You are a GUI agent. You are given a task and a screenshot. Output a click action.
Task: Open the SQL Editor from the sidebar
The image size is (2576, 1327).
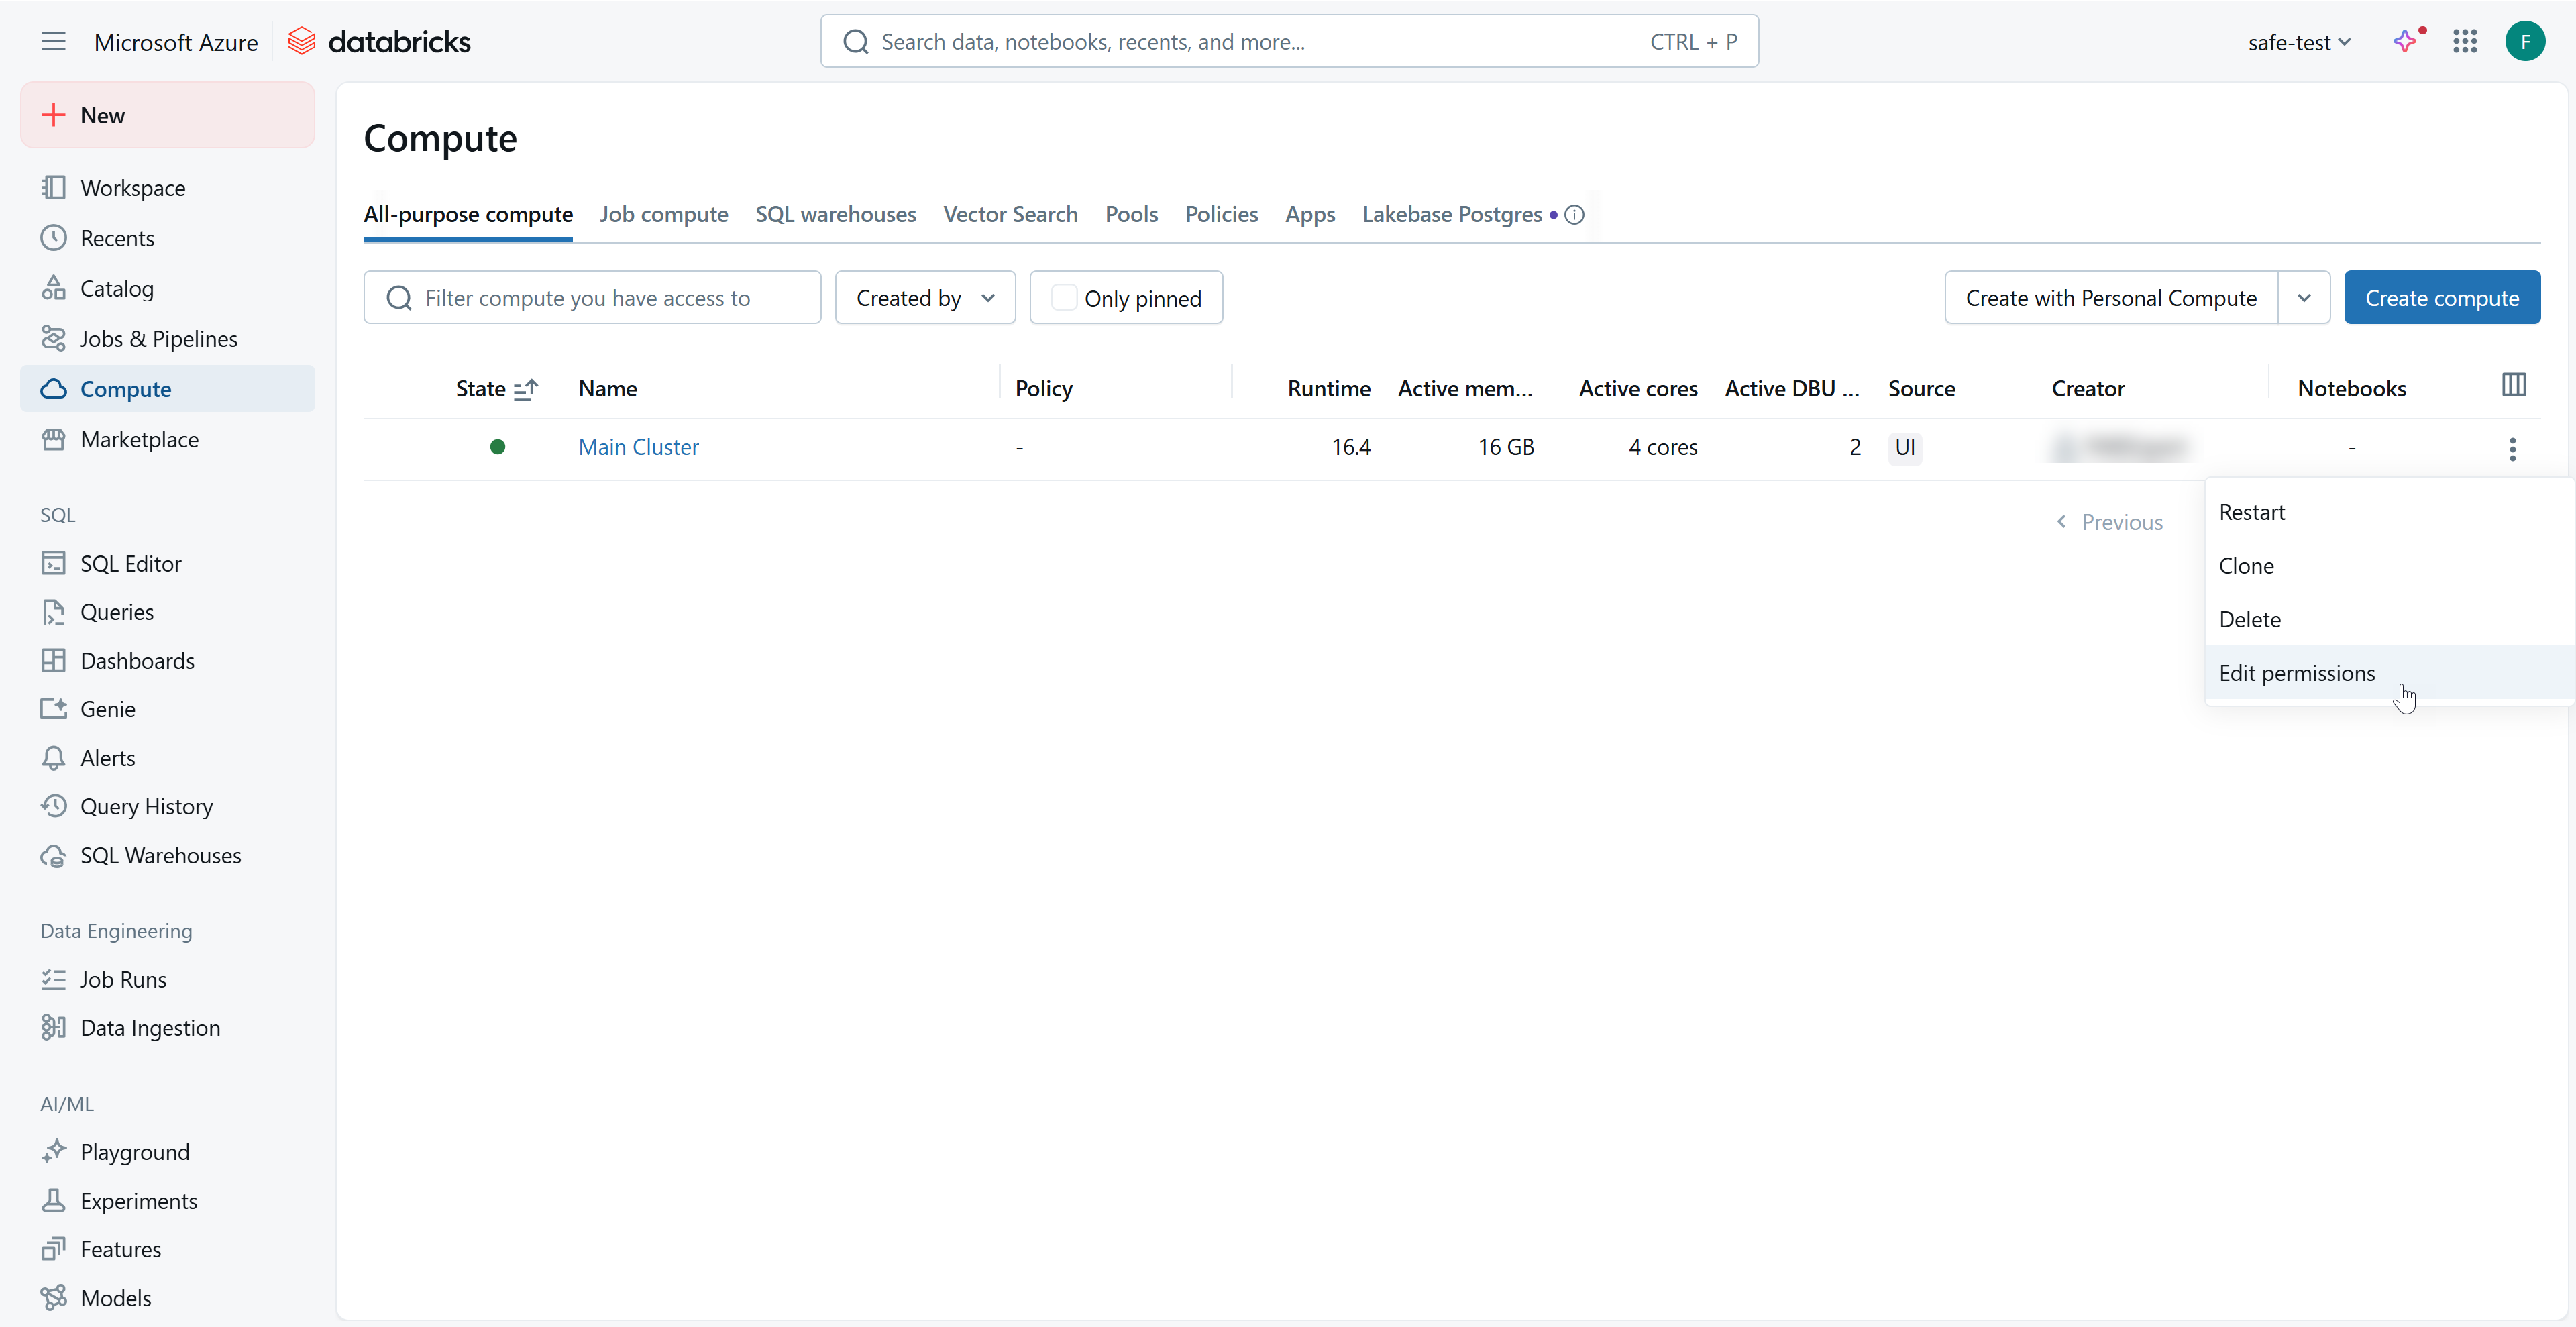[x=130, y=563]
